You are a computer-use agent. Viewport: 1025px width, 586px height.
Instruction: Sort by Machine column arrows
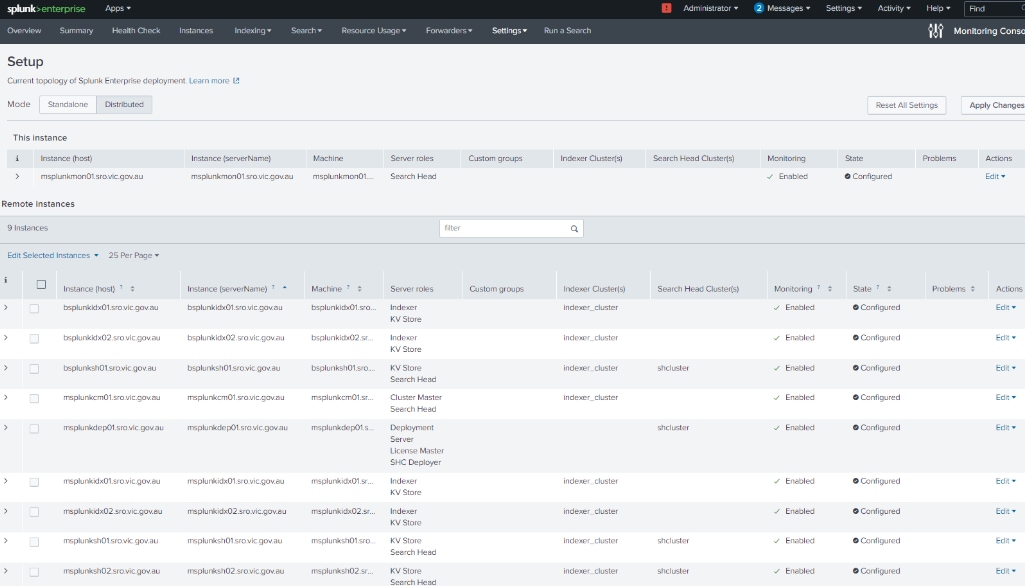point(360,288)
